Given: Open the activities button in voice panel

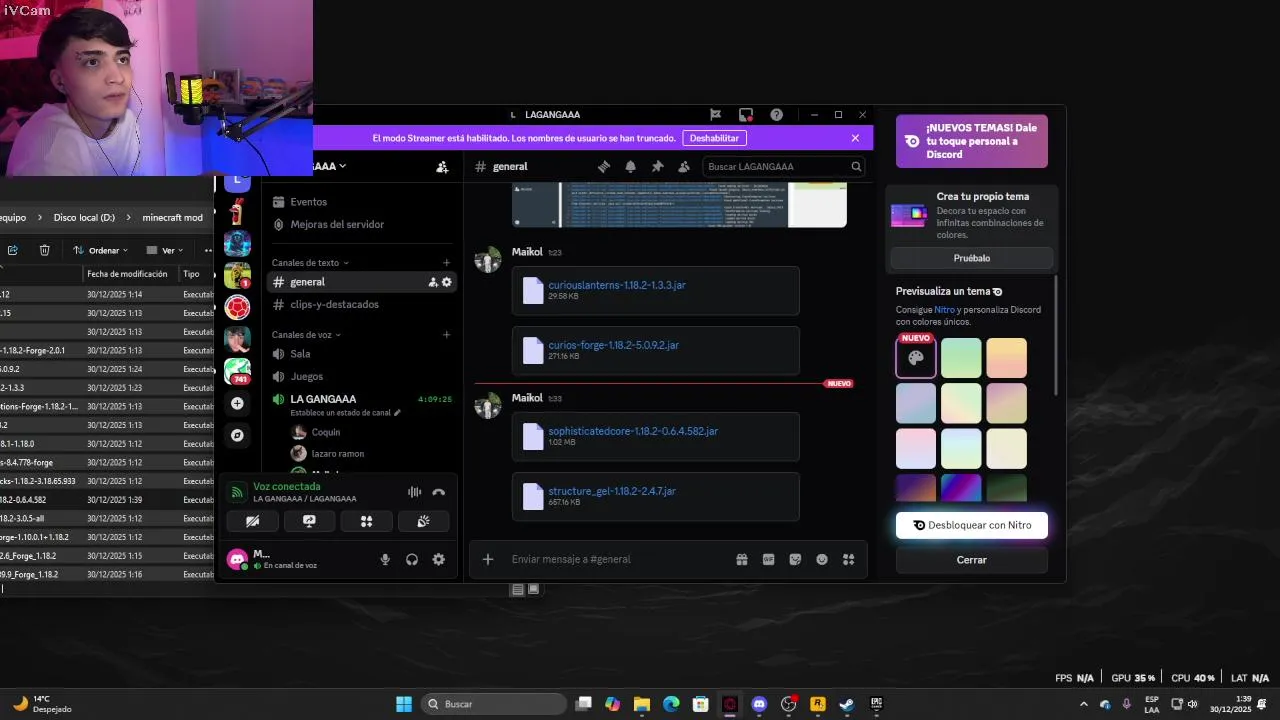Looking at the screenshot, I should tap(366, 521).
